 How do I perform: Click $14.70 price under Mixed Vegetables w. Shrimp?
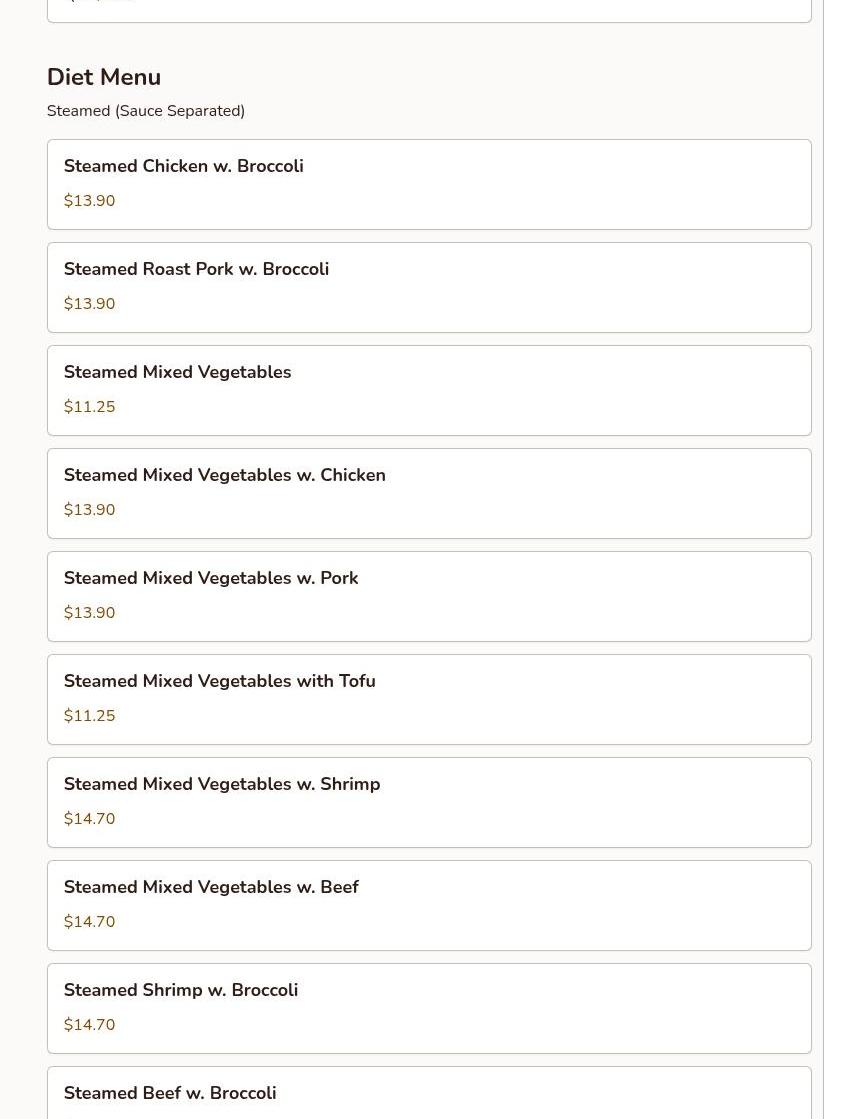[89, 819]
